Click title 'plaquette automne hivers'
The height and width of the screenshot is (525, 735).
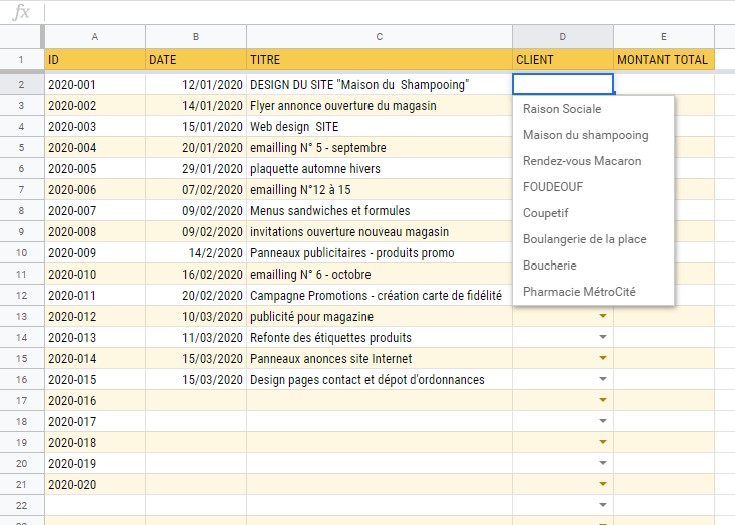pyautogui.click(x=379, y=169)
